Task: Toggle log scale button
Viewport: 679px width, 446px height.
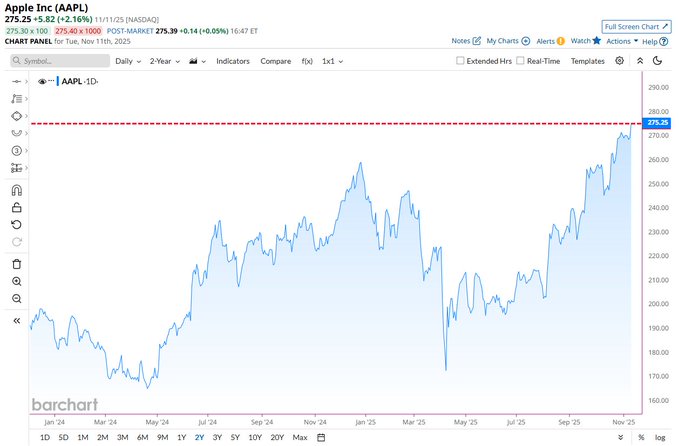Action: pyautogui.click(x=660, y=437)
